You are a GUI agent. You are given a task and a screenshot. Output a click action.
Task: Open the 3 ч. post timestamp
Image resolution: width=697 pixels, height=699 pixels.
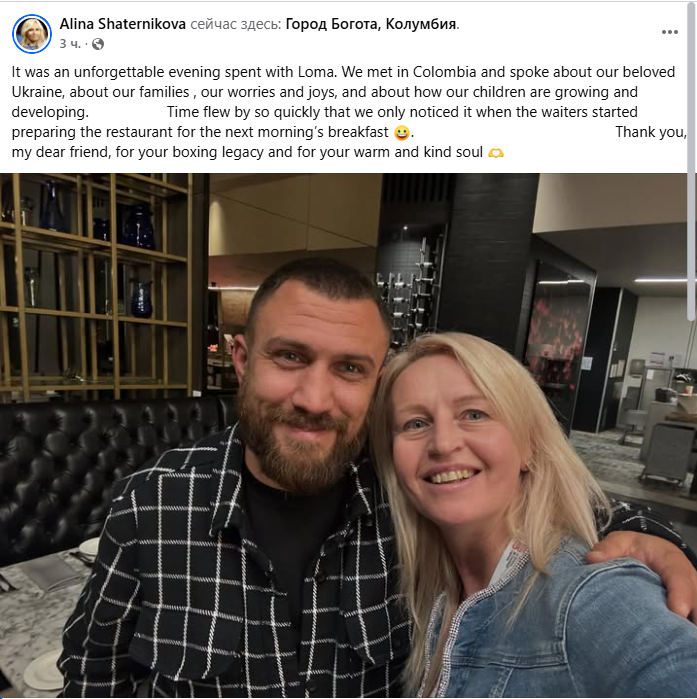click(70, 44)
